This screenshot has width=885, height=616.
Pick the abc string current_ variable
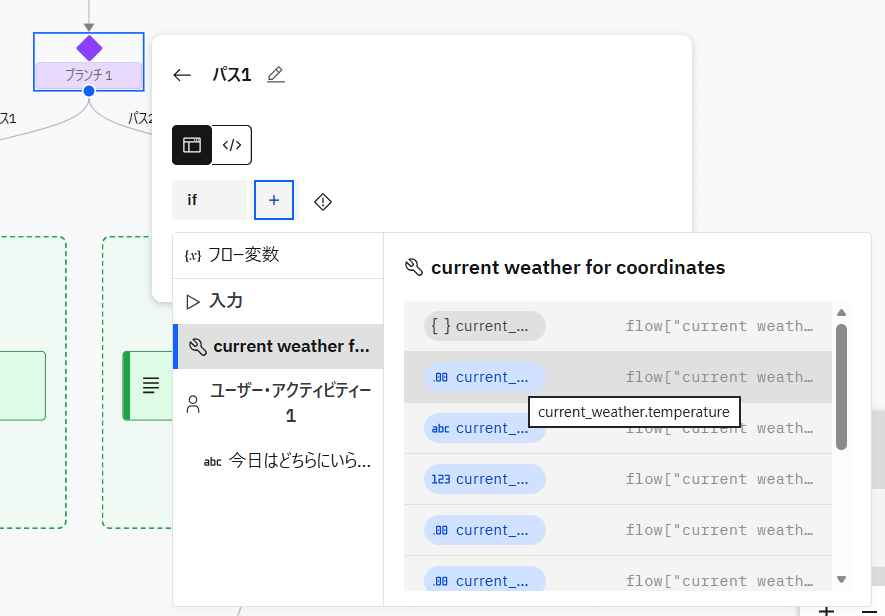click(485, 428)
